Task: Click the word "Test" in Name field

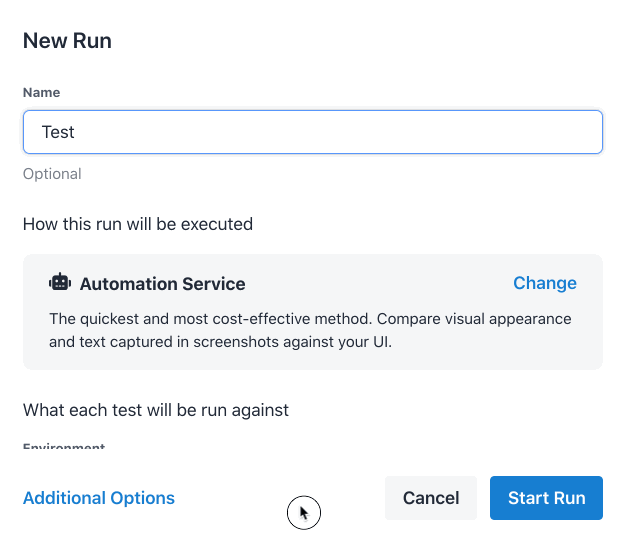Action: click(58, 132)
